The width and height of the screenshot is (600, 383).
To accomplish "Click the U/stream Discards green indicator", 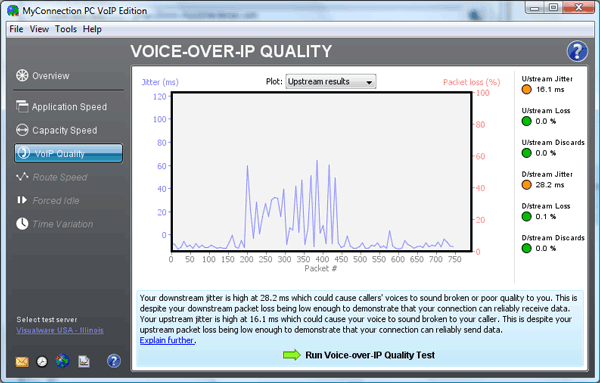I will coord(527,153).
